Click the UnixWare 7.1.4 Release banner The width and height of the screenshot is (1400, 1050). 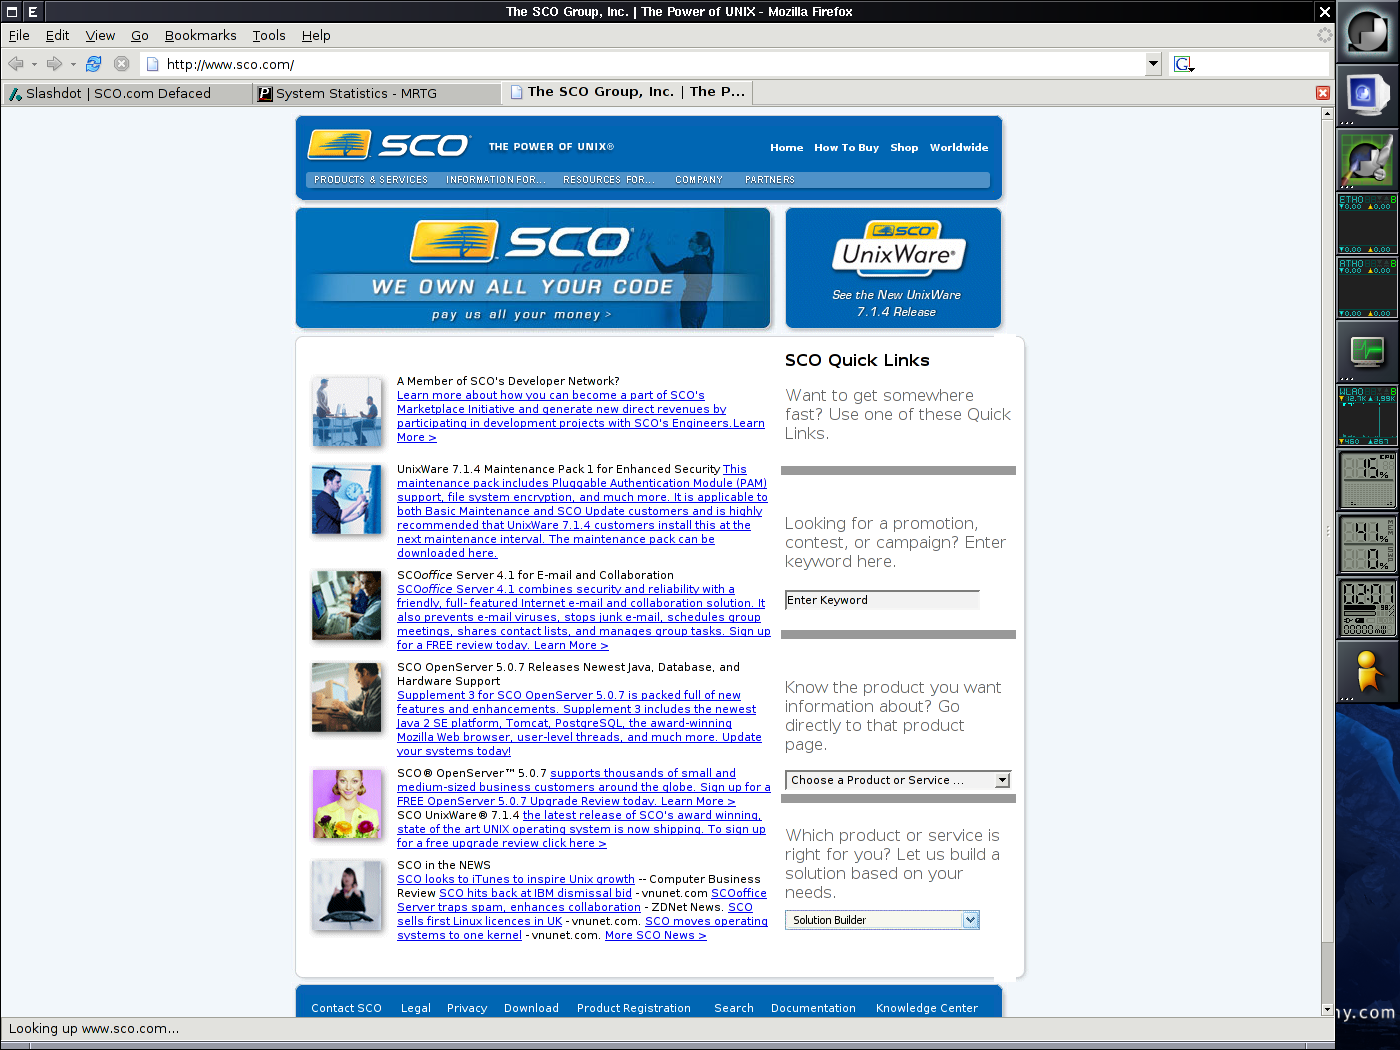(x=893, y=268)
